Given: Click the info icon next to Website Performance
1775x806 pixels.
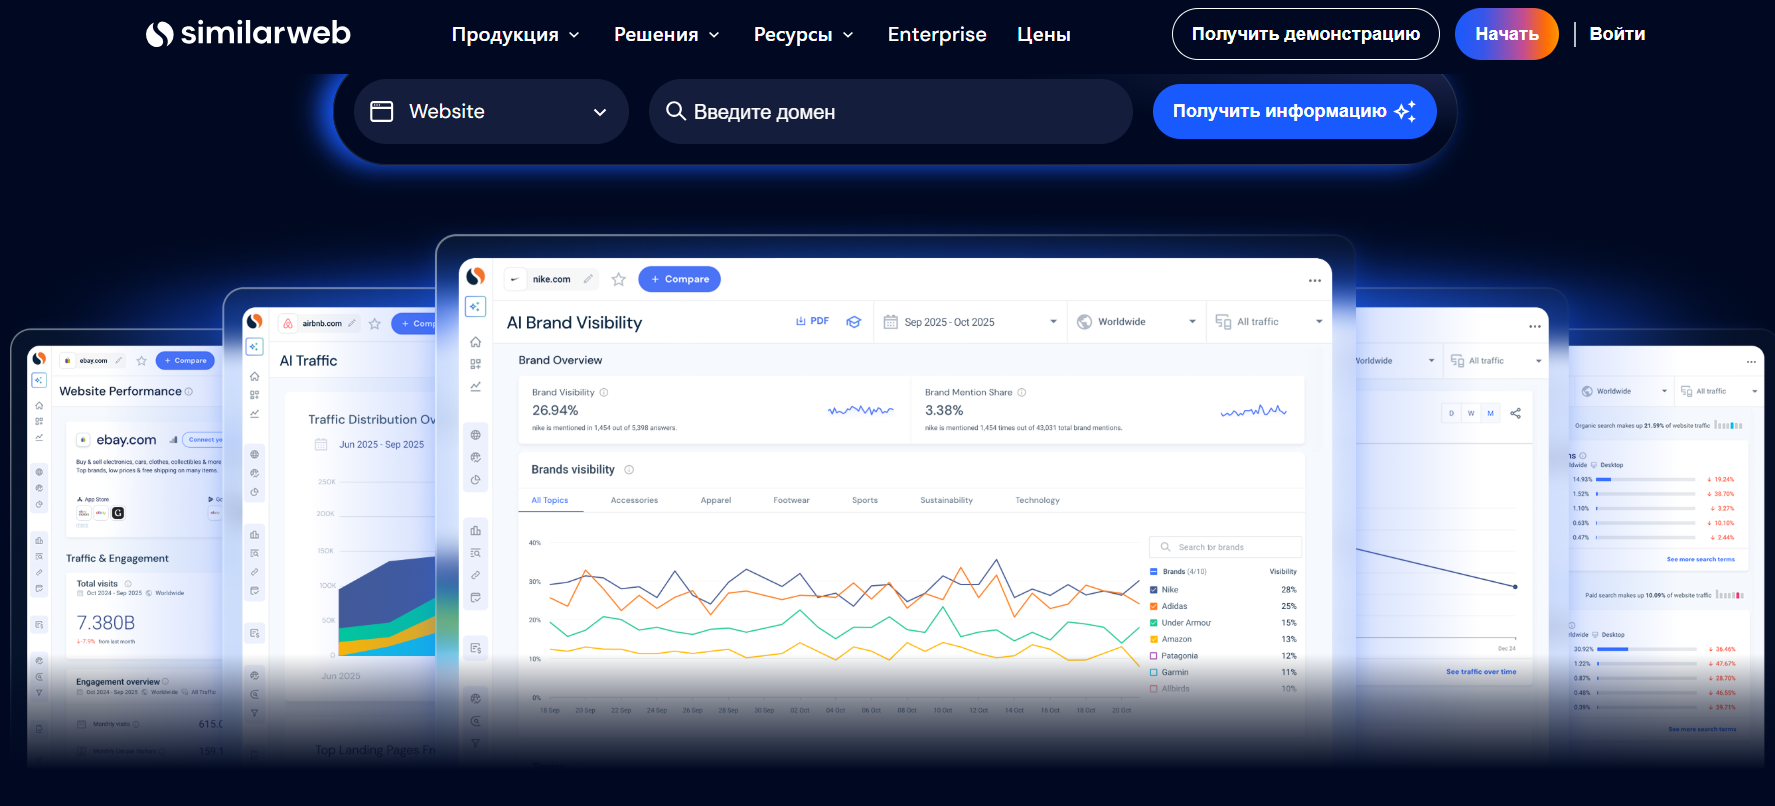Looking at the screenshot, I should click(x=189, y=392).
